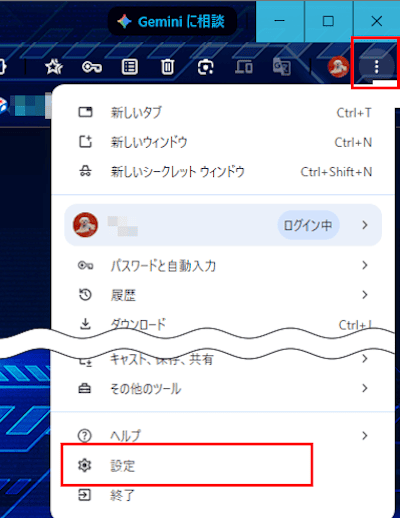Open the profile avatar in the toolbar

click(338, 67)
